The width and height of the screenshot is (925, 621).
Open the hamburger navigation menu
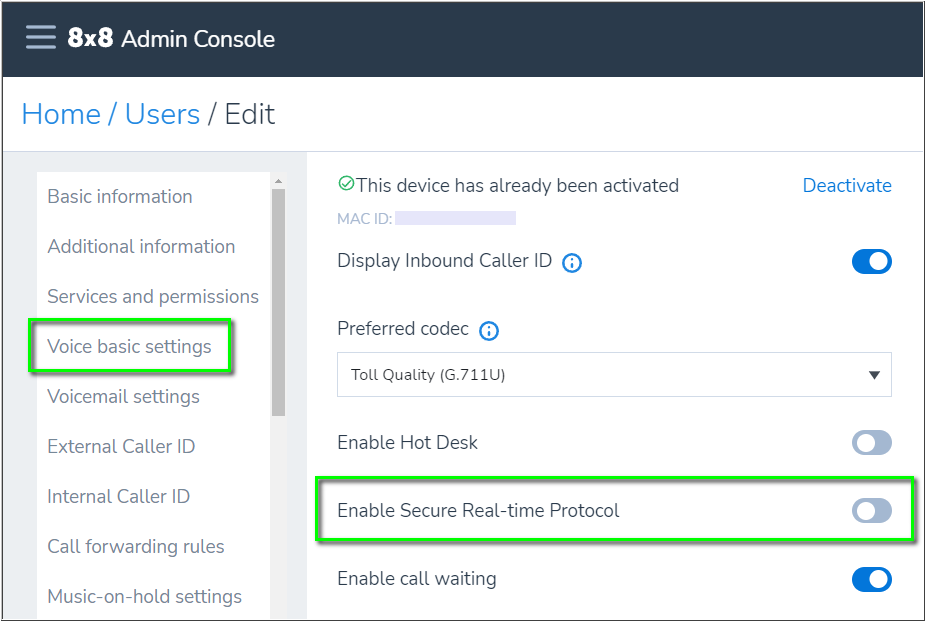41,38
